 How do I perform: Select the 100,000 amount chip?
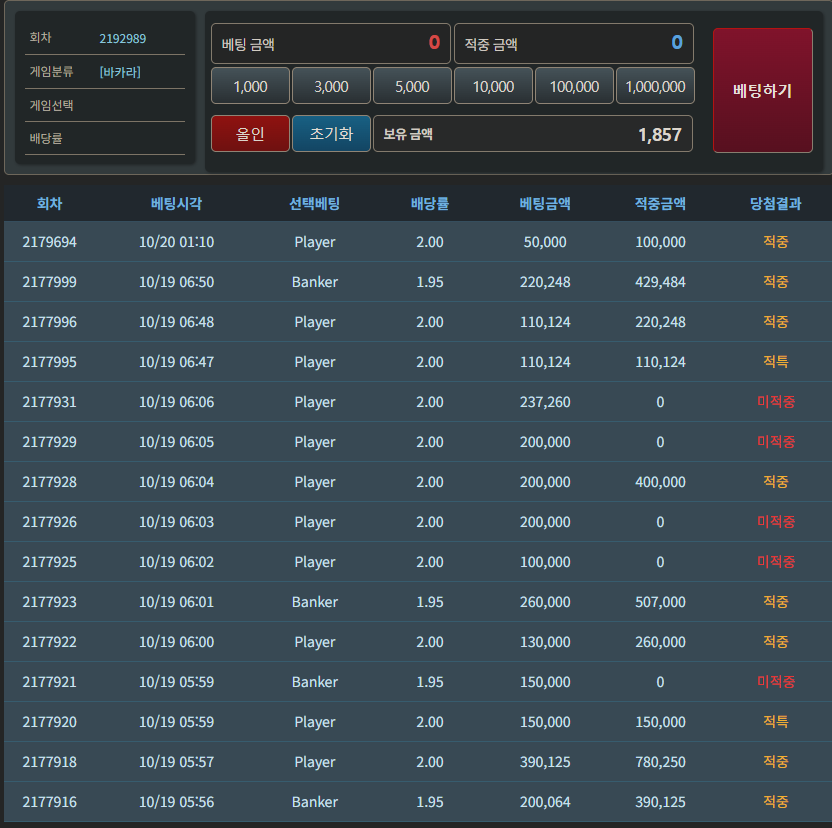[574, 86]
